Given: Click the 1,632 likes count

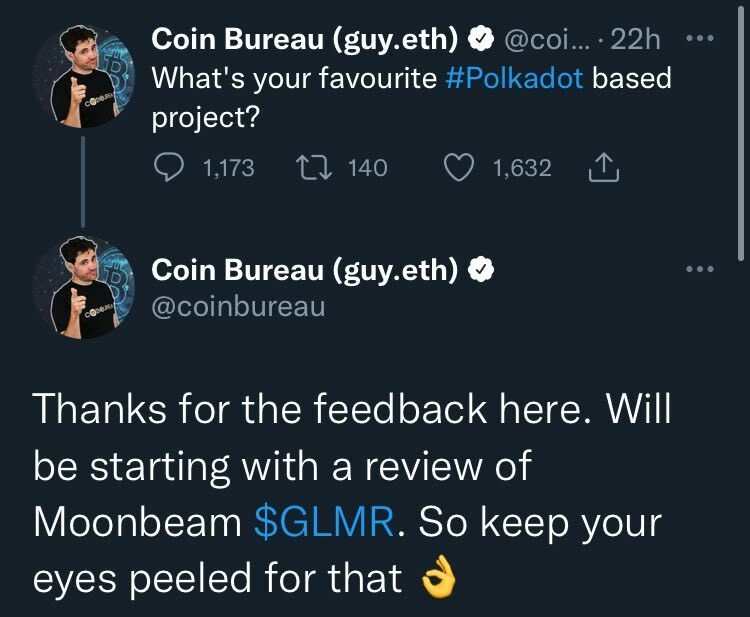Looking at the screenshot, I should pos(522,168).
